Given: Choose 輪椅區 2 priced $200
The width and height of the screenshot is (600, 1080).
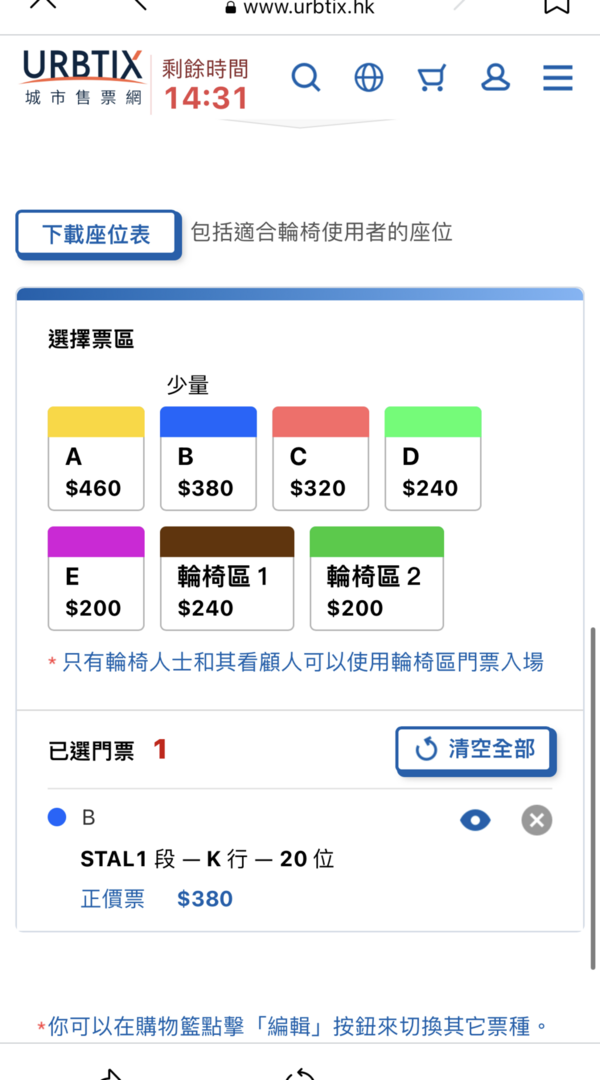Looking at the screenshot, I should (x=377, y=579).
